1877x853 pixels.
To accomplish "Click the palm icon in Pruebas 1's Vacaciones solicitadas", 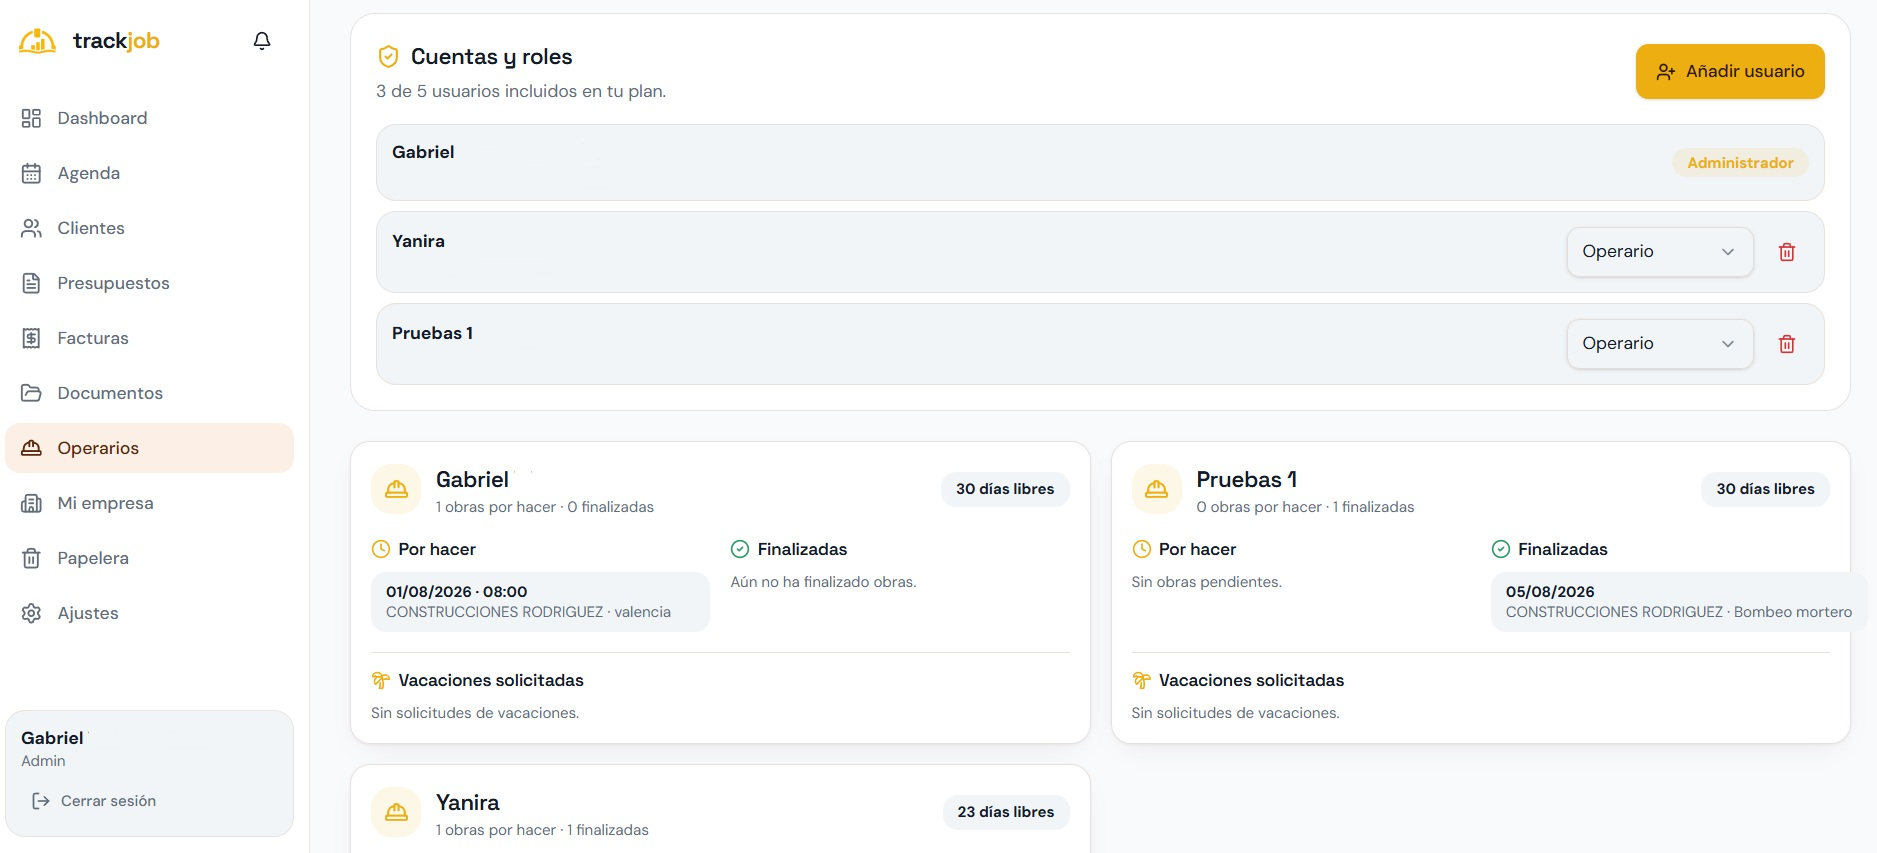I will [1141, 680].
